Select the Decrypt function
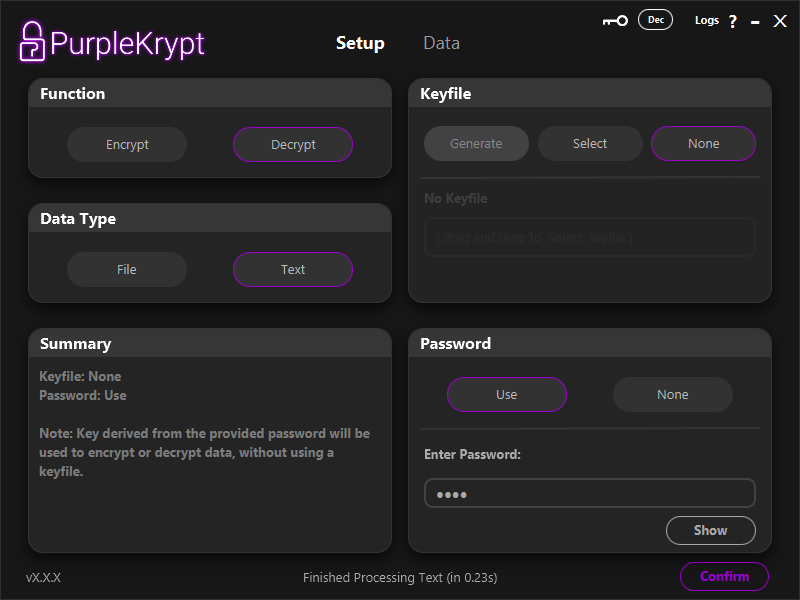The height and width of the screenshot is (600, 800). tap(293, 144)
